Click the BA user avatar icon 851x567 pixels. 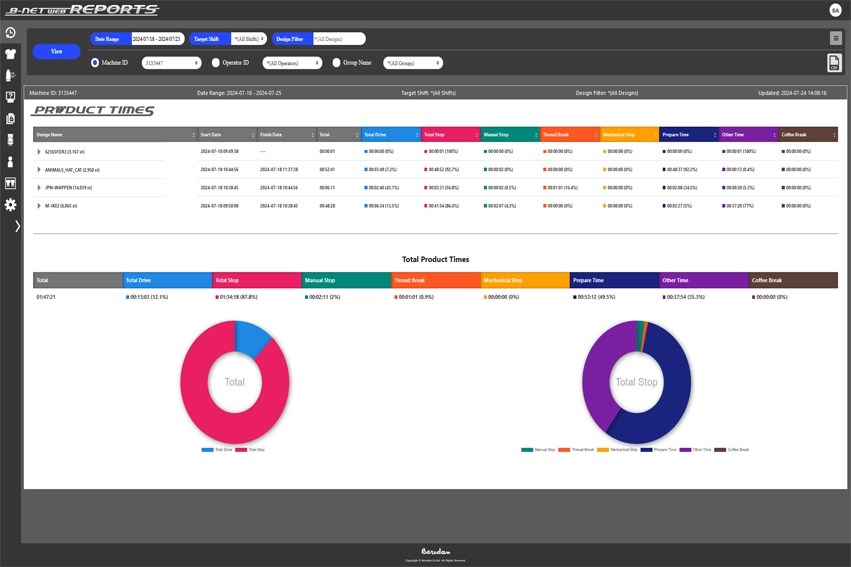point(835,10)
